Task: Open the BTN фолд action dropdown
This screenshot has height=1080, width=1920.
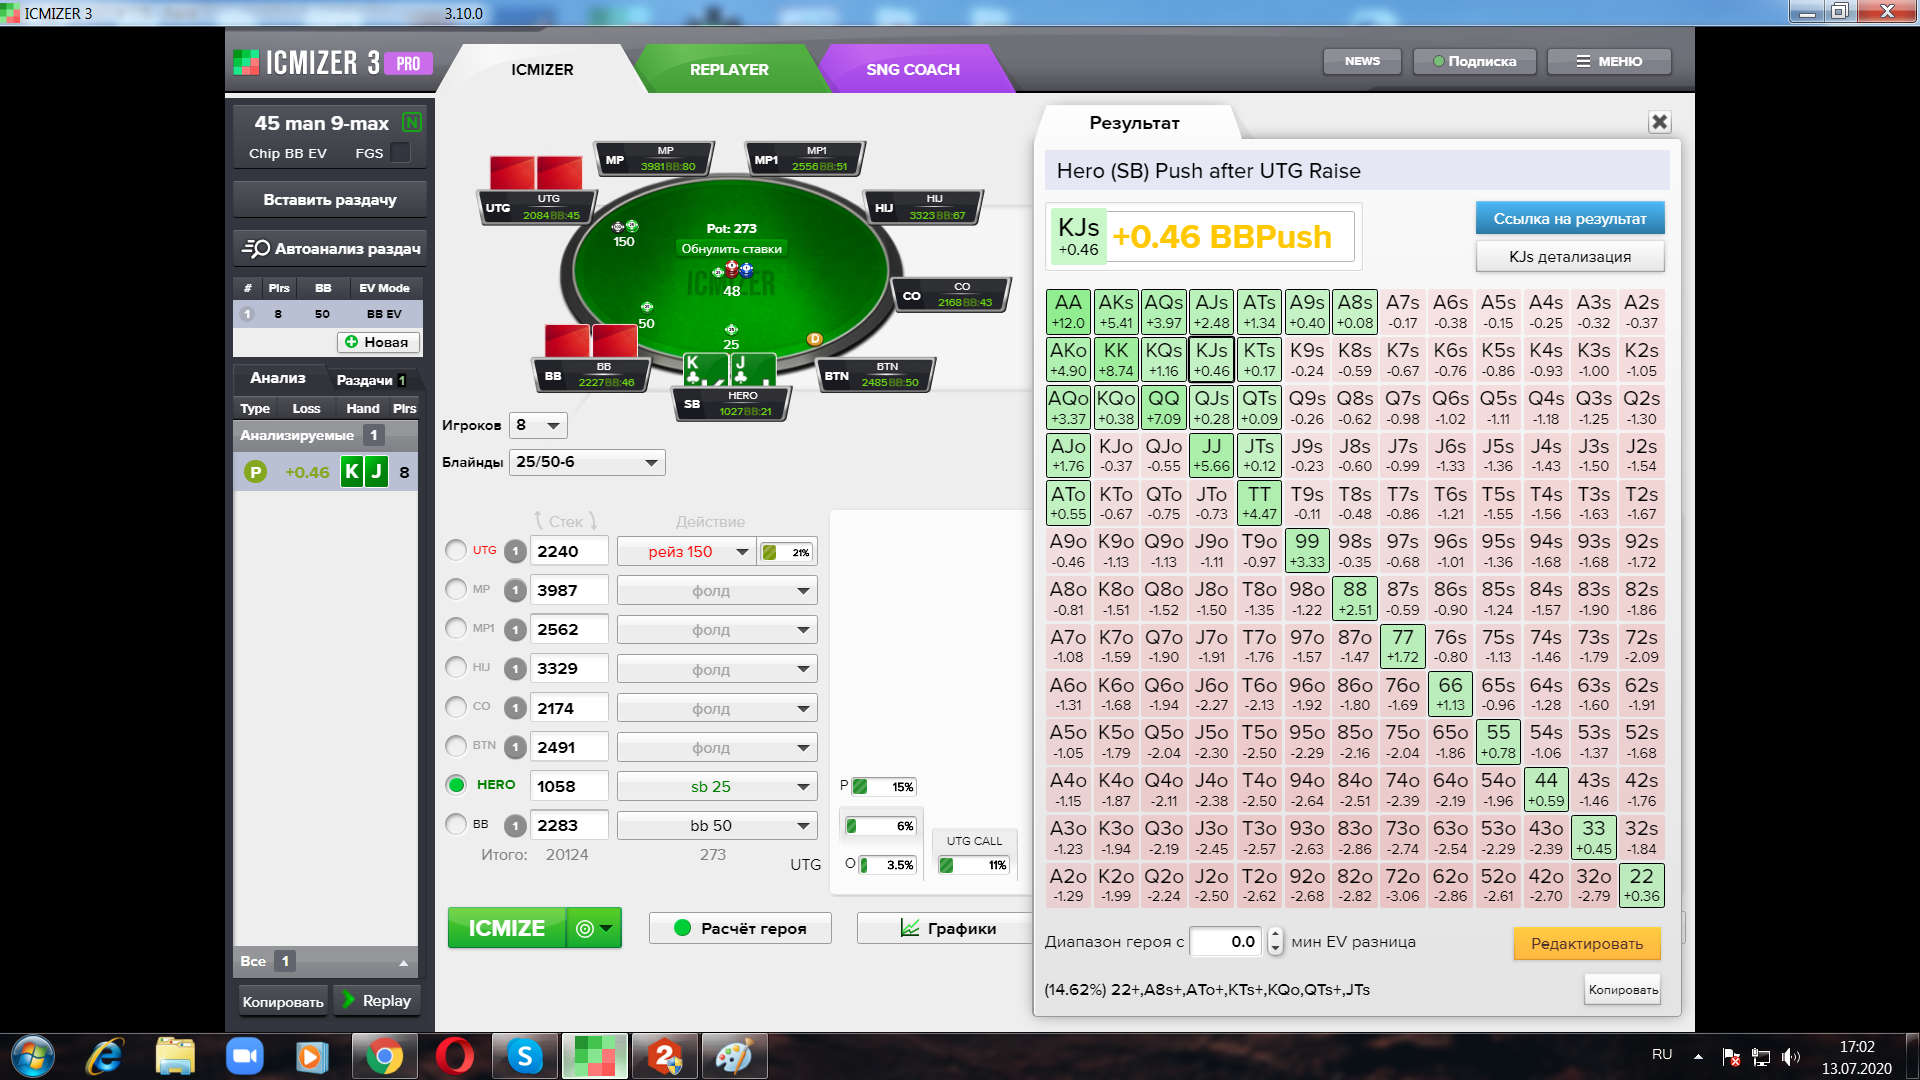Action: click(x=717, y=748)
